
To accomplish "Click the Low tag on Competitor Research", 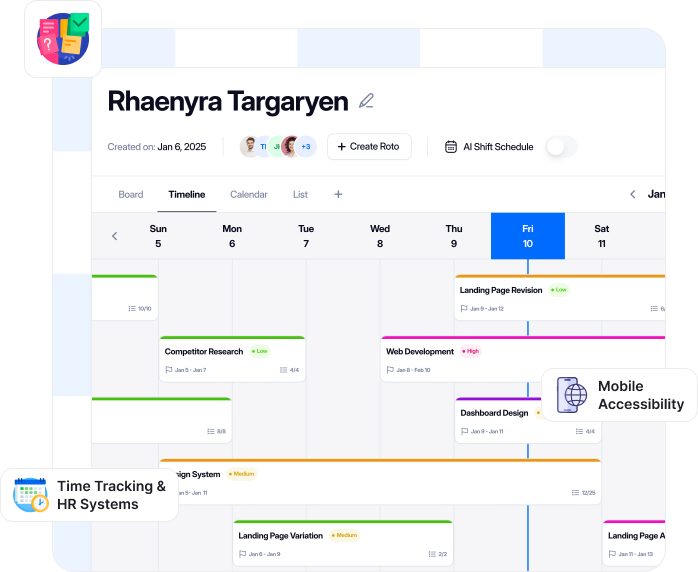I will point(260,351).
